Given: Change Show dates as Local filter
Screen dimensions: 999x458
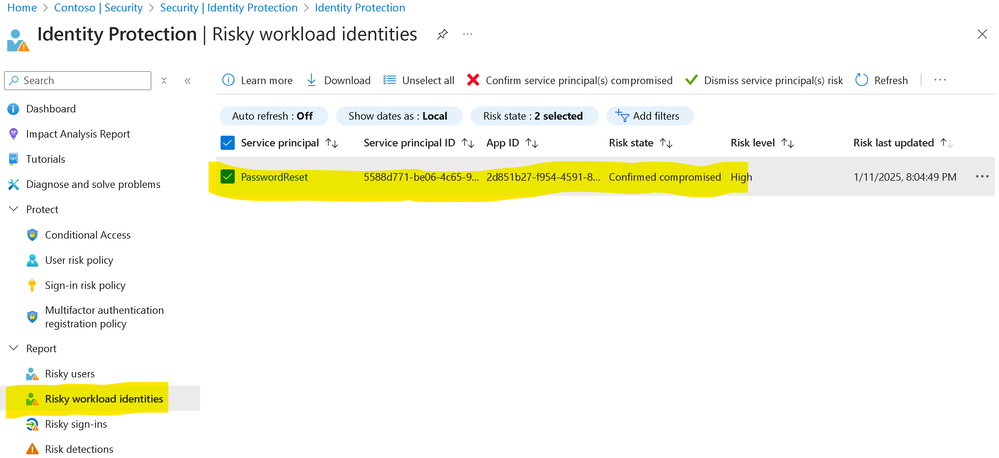Looking at the screenshot, I should [398, 116].
